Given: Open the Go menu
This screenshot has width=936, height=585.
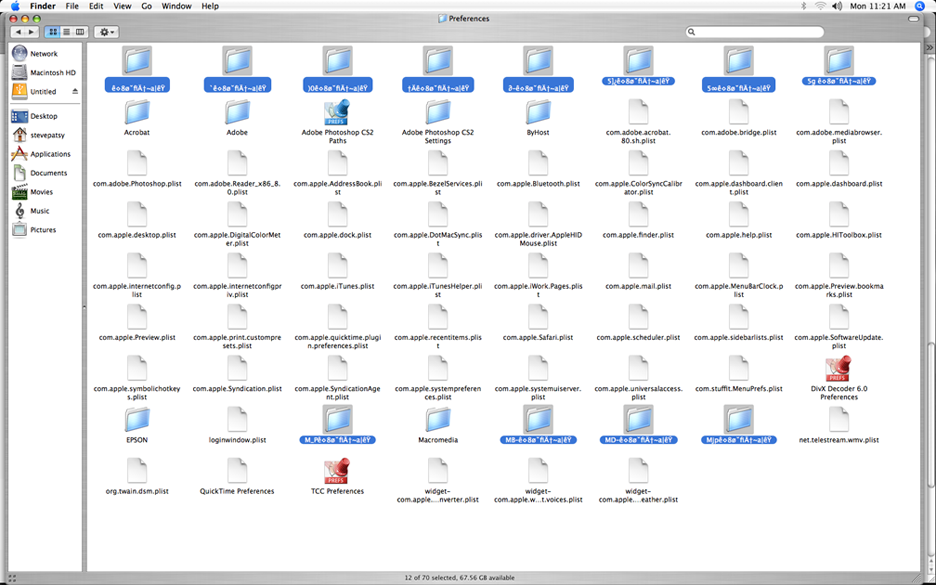Looking at the screenshot, I should click(x=147, y=6).
